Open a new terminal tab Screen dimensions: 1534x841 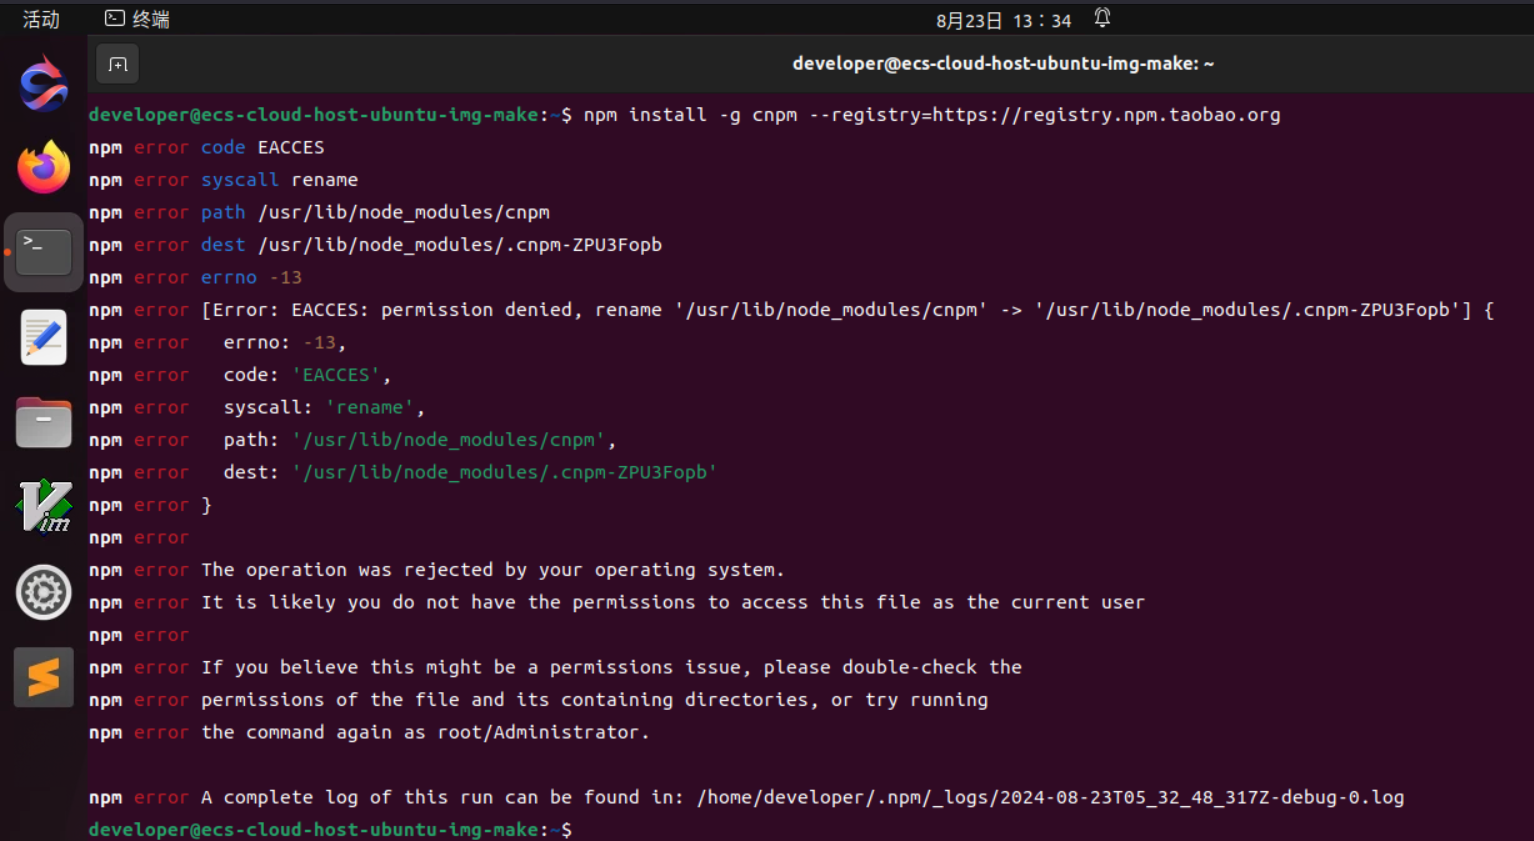click(x=118, y=65)
